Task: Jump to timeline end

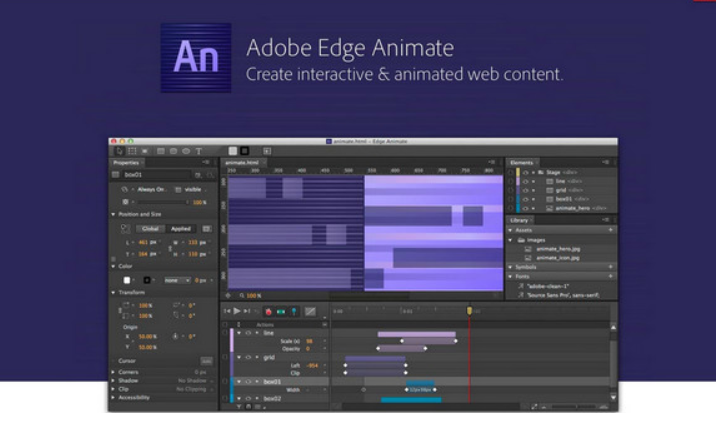Action: 247,311
